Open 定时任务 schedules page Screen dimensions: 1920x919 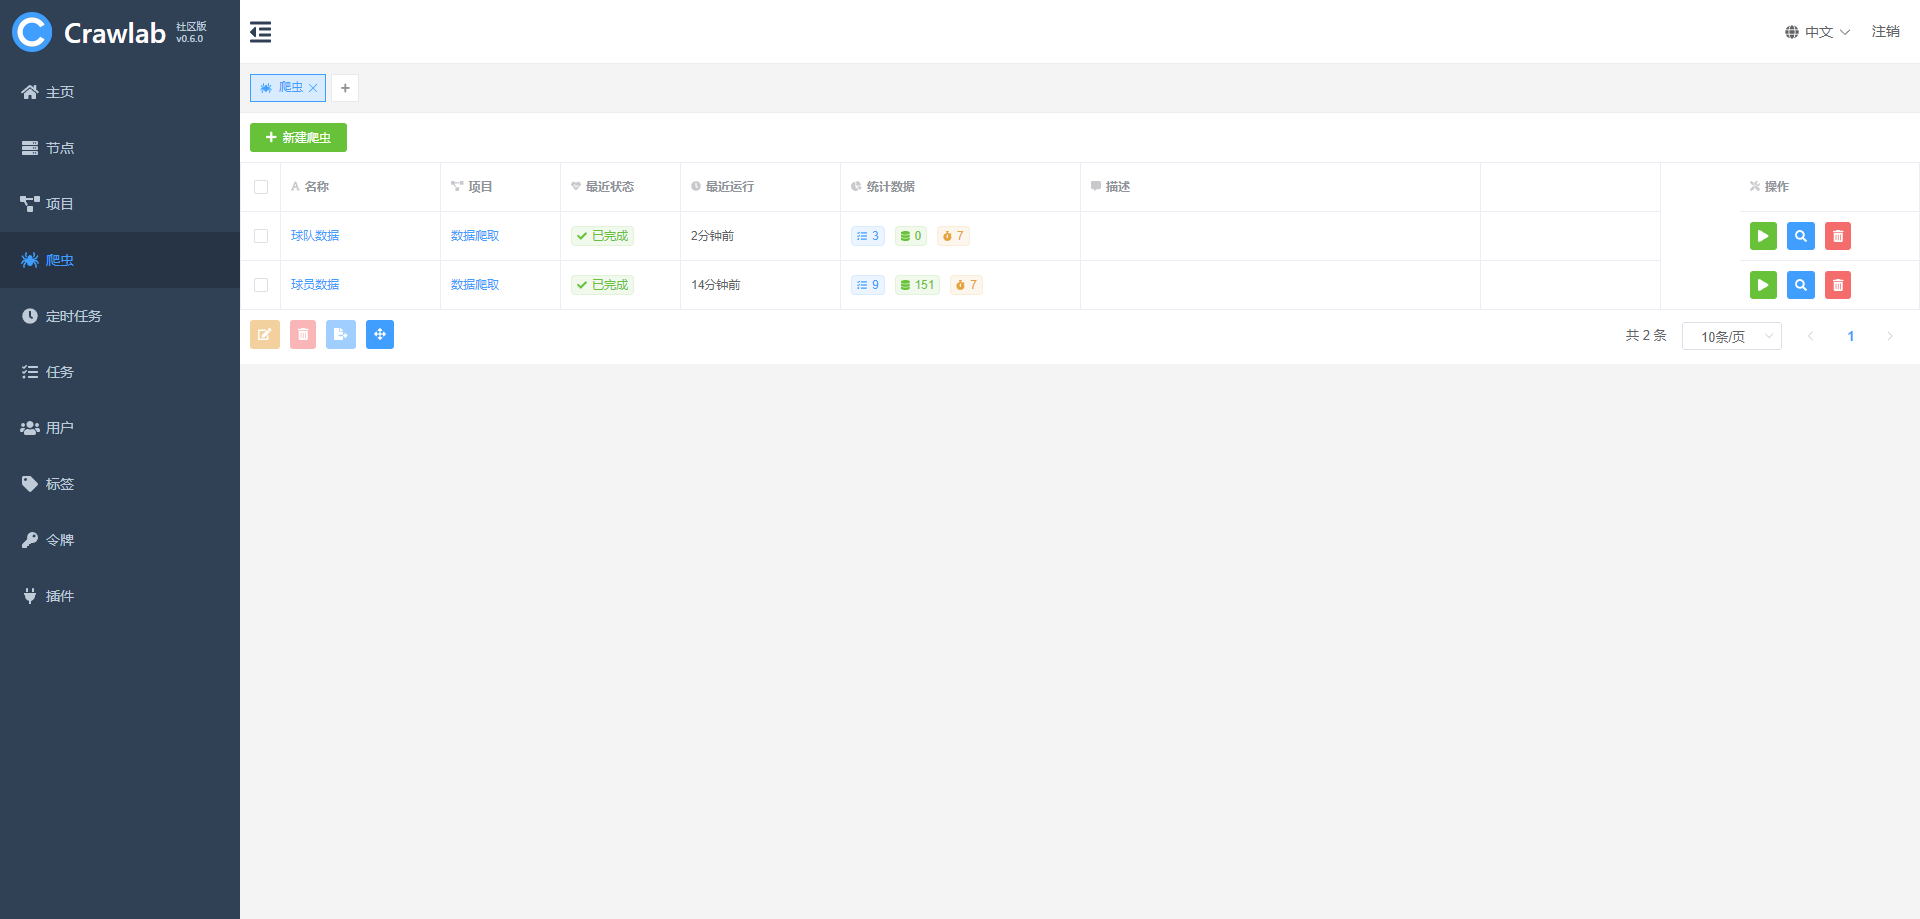(120, 316)
